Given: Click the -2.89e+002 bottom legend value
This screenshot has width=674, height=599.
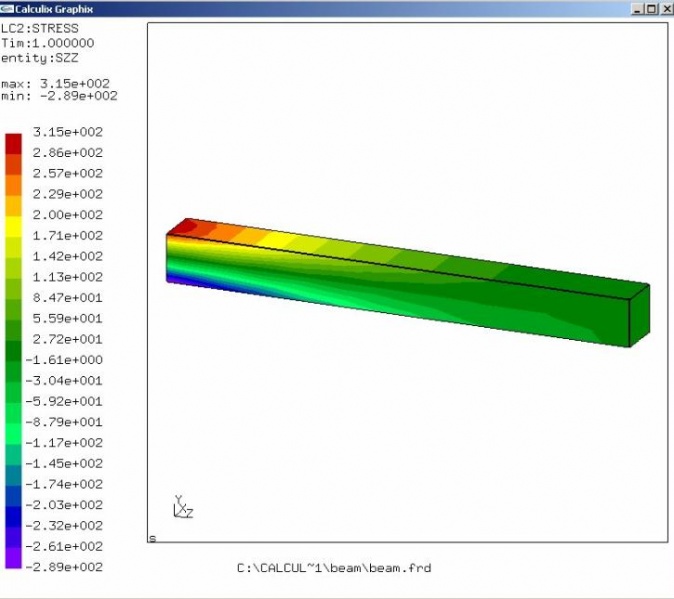Looking at the screenshot, I should pos(68,567).
